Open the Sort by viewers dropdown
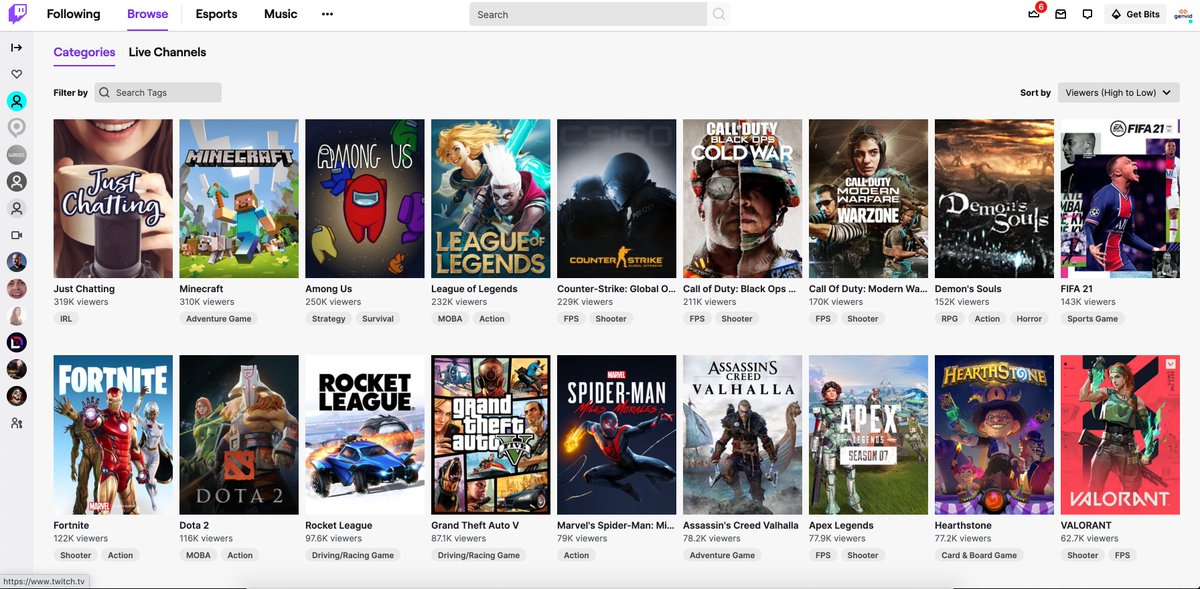The image size is (1200, 589). click(1118, 92)
